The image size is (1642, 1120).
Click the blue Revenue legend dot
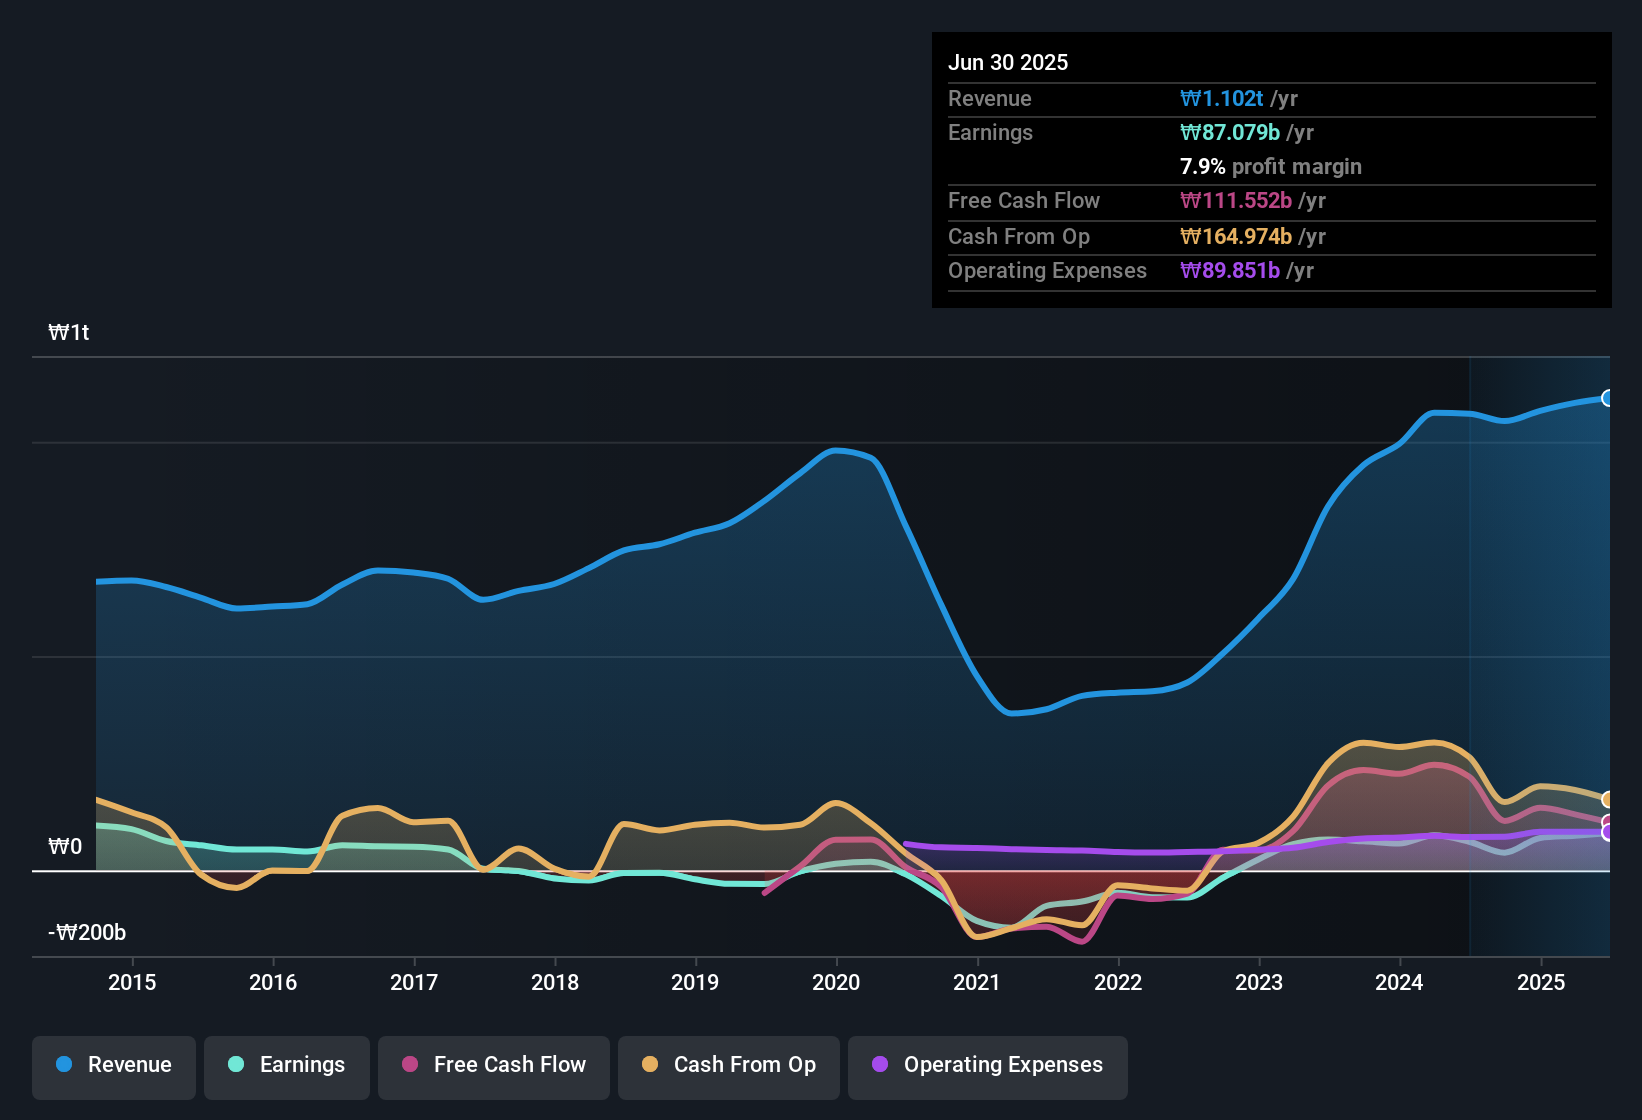point(63,1065)
